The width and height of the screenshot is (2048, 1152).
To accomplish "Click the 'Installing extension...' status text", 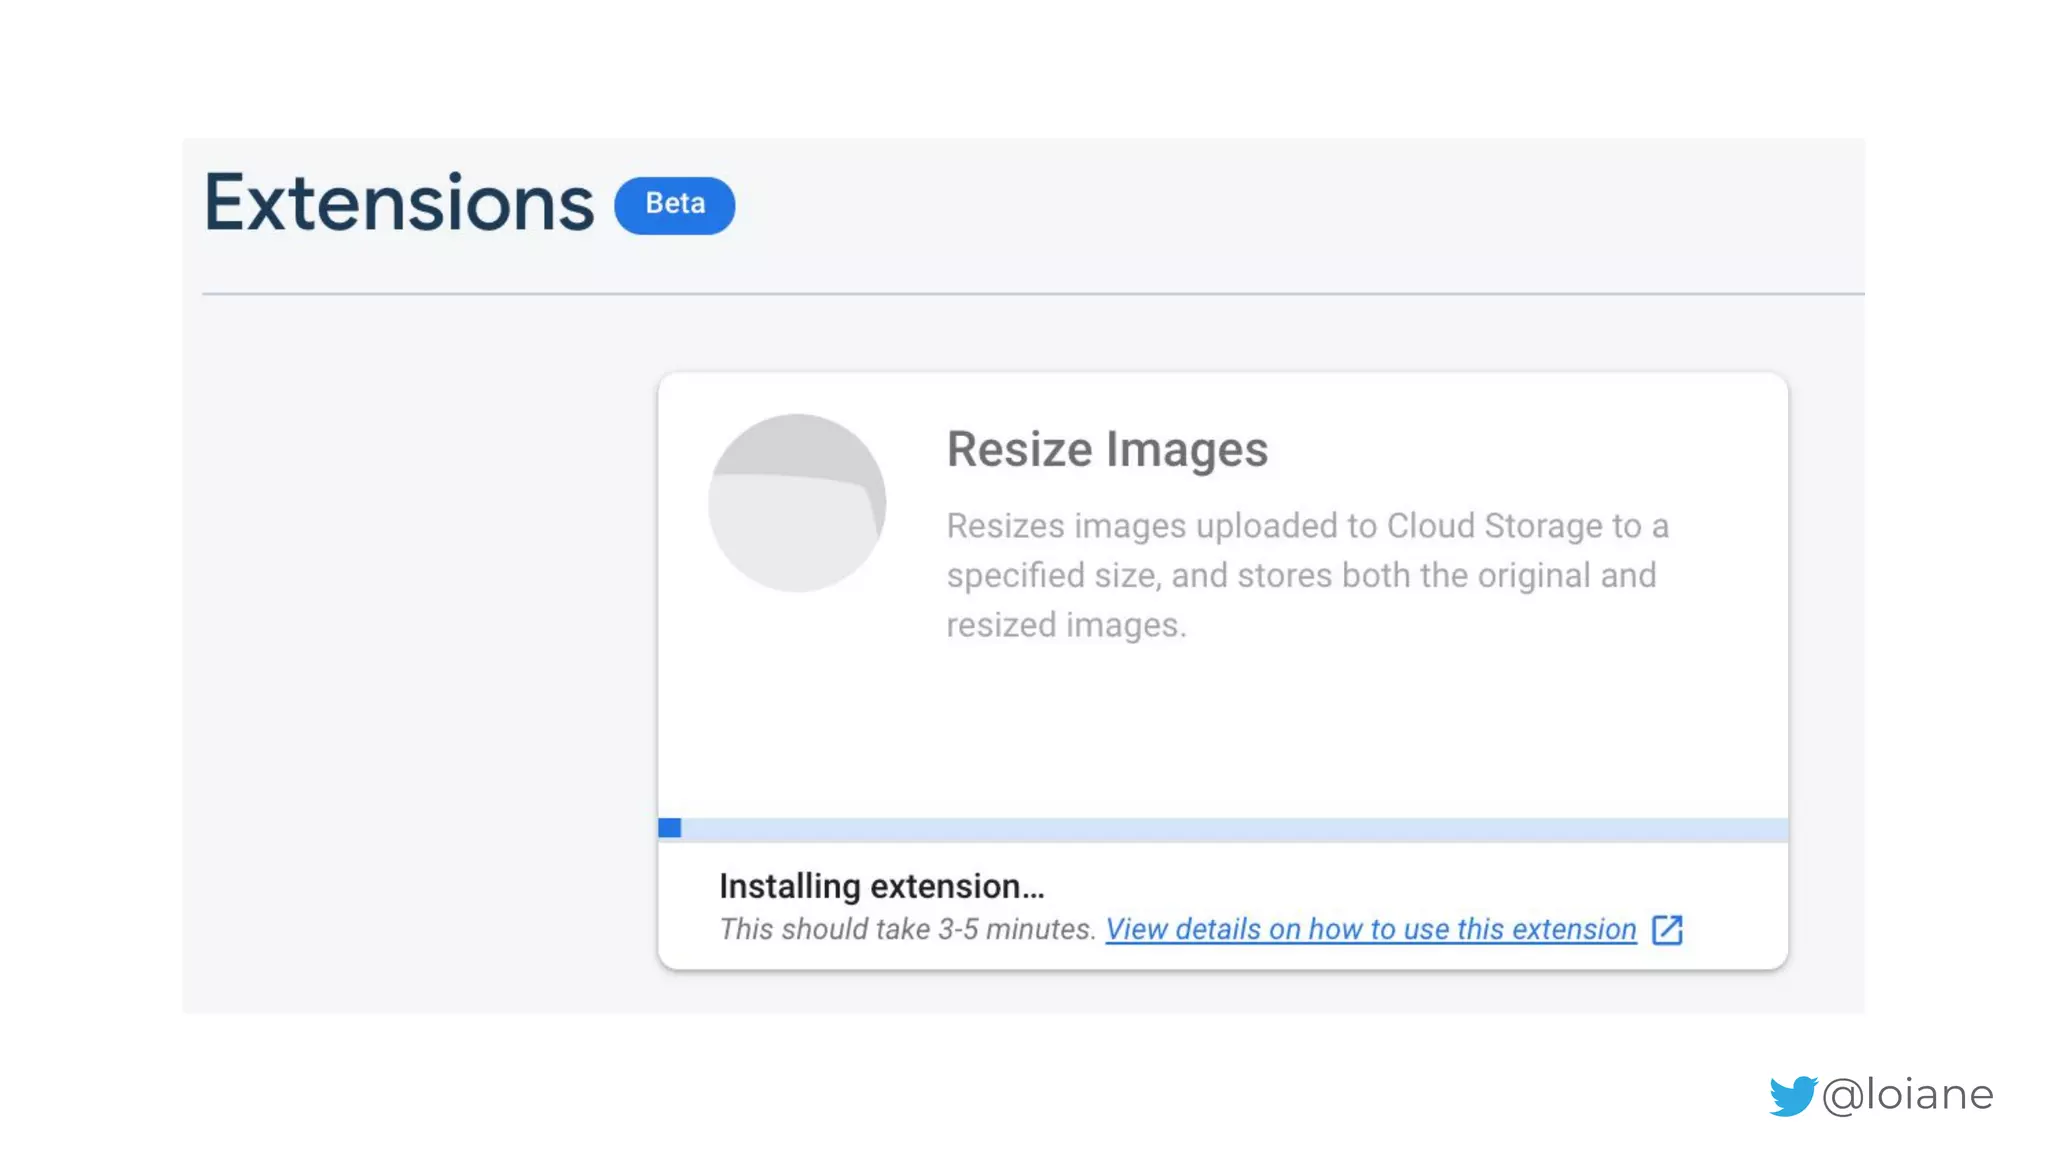I will pos(881,886).
